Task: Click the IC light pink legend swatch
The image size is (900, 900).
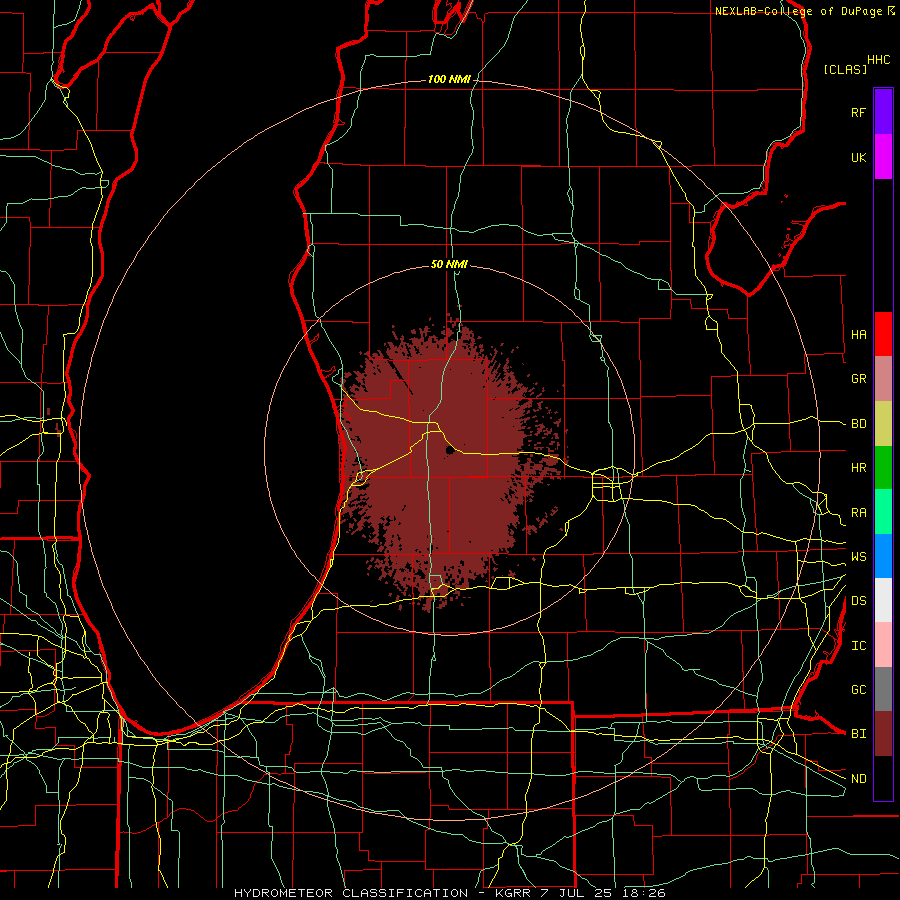Action: (x=883, y=645)
